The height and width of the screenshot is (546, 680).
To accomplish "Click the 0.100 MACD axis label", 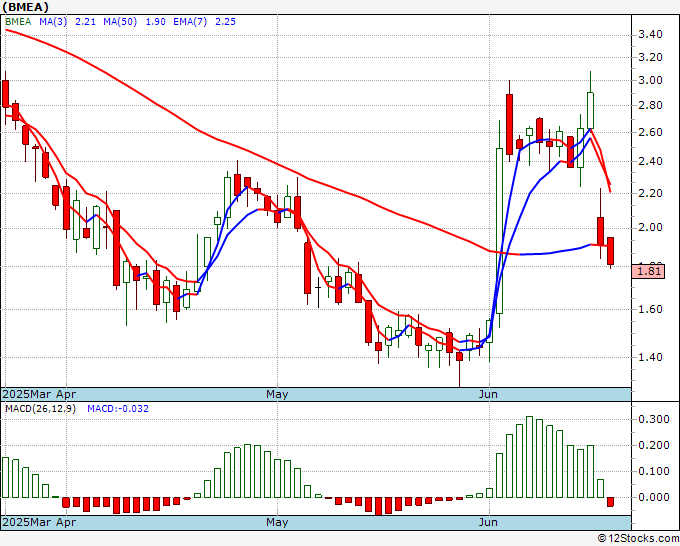I will click(654, 471).
